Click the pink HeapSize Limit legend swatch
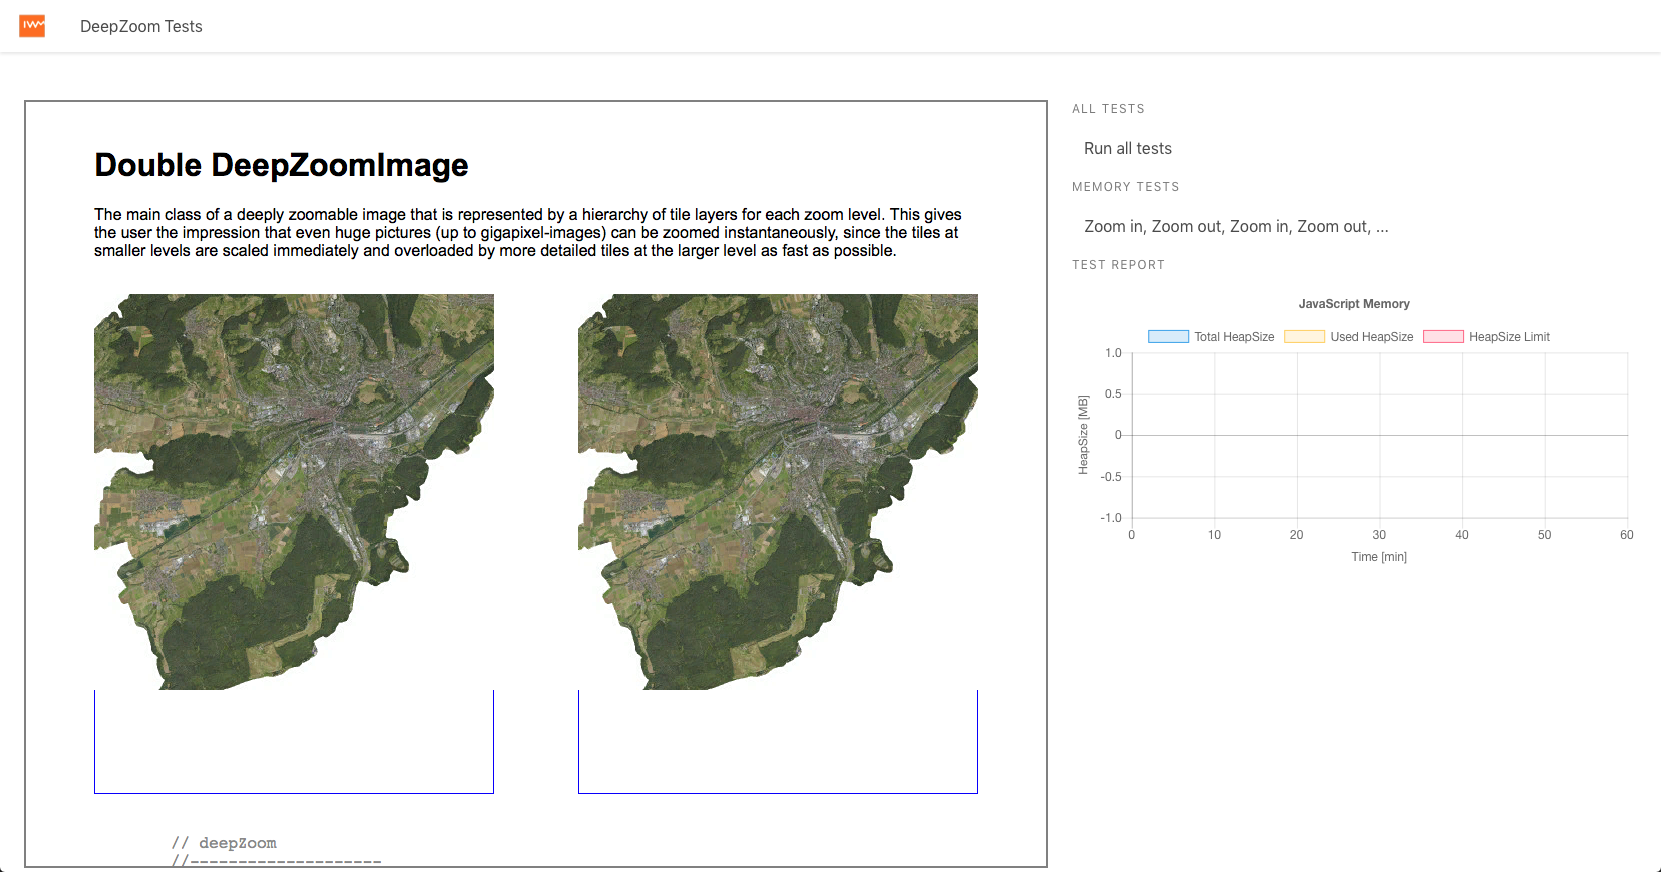 tap(1442, 337)
